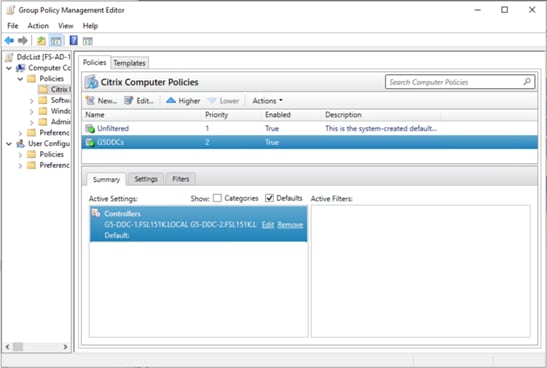Screen dimensions: 547x368
Task: Go back with the blue left arrow
Action: pos(9,41)
